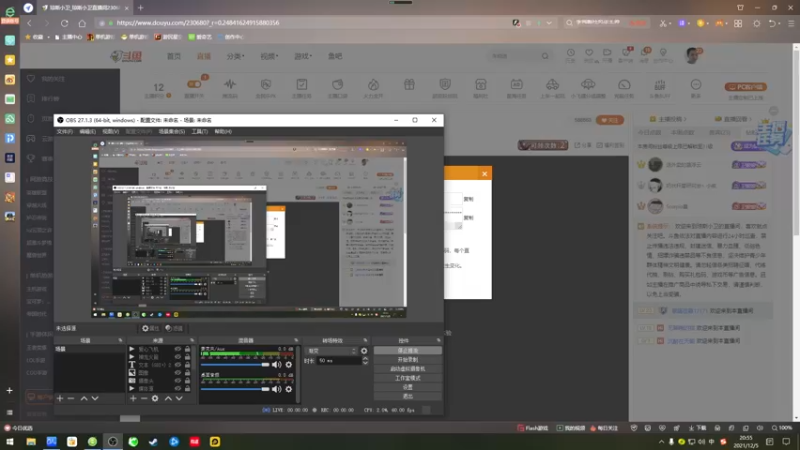Toggle eye visibility of the text (T) source
800x450 pixels.
pyautogui.click(x=178, y=365)
